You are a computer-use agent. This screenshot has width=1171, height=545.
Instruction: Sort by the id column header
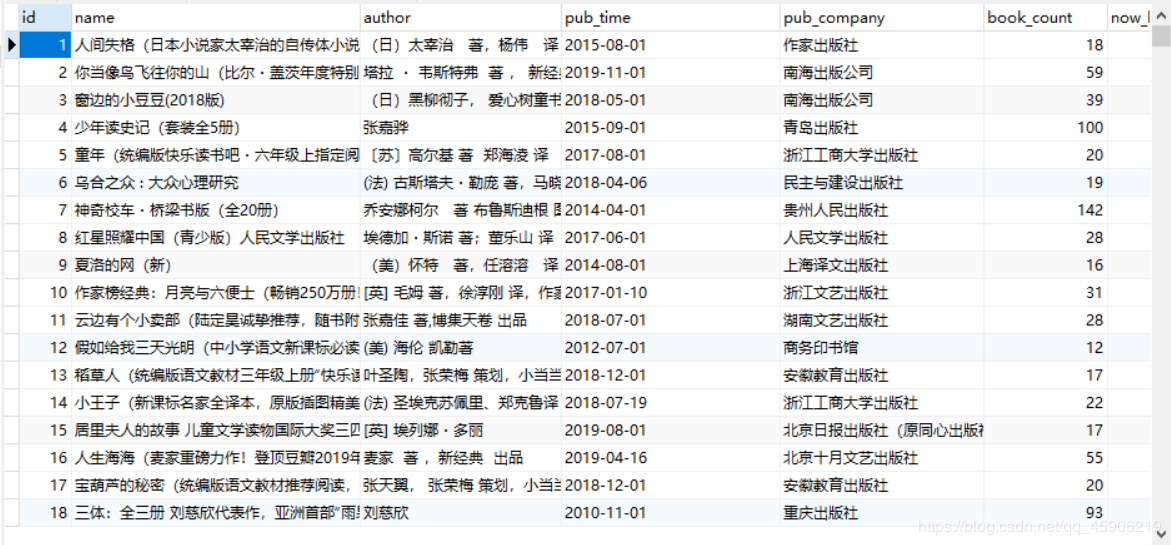click(x=45, y=17)
